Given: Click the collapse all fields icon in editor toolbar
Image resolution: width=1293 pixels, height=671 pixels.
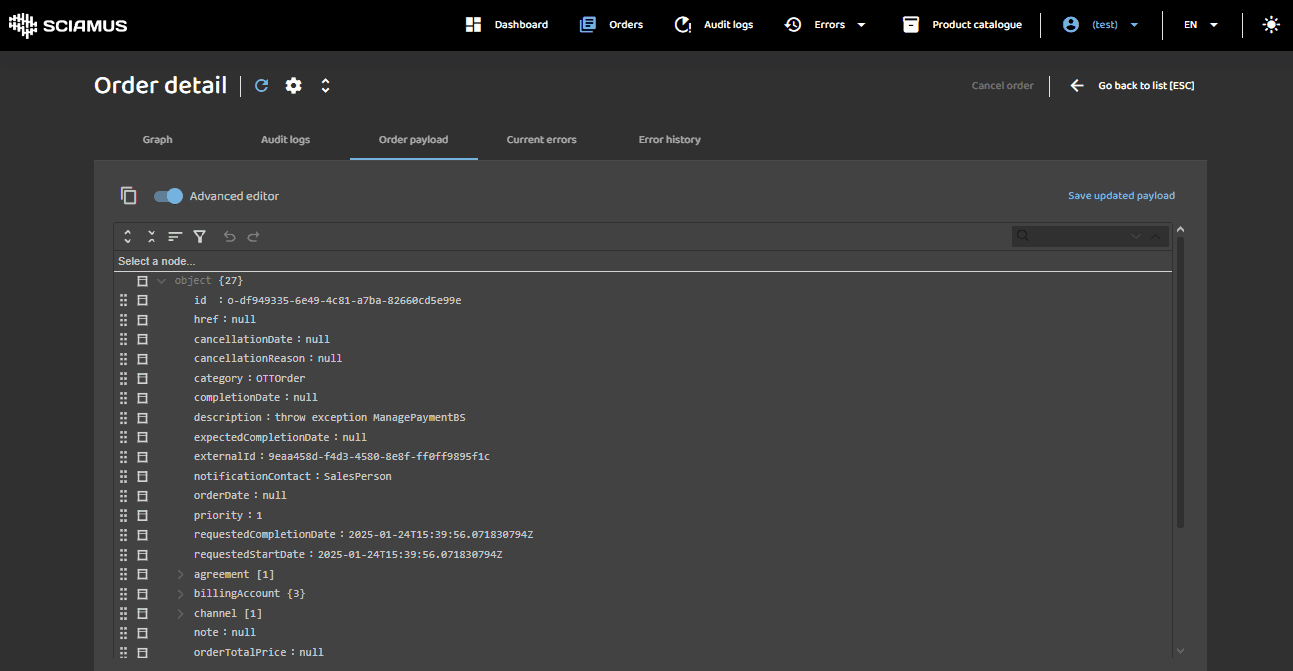Looking at the screenshot, I should [x=151, y=237].
